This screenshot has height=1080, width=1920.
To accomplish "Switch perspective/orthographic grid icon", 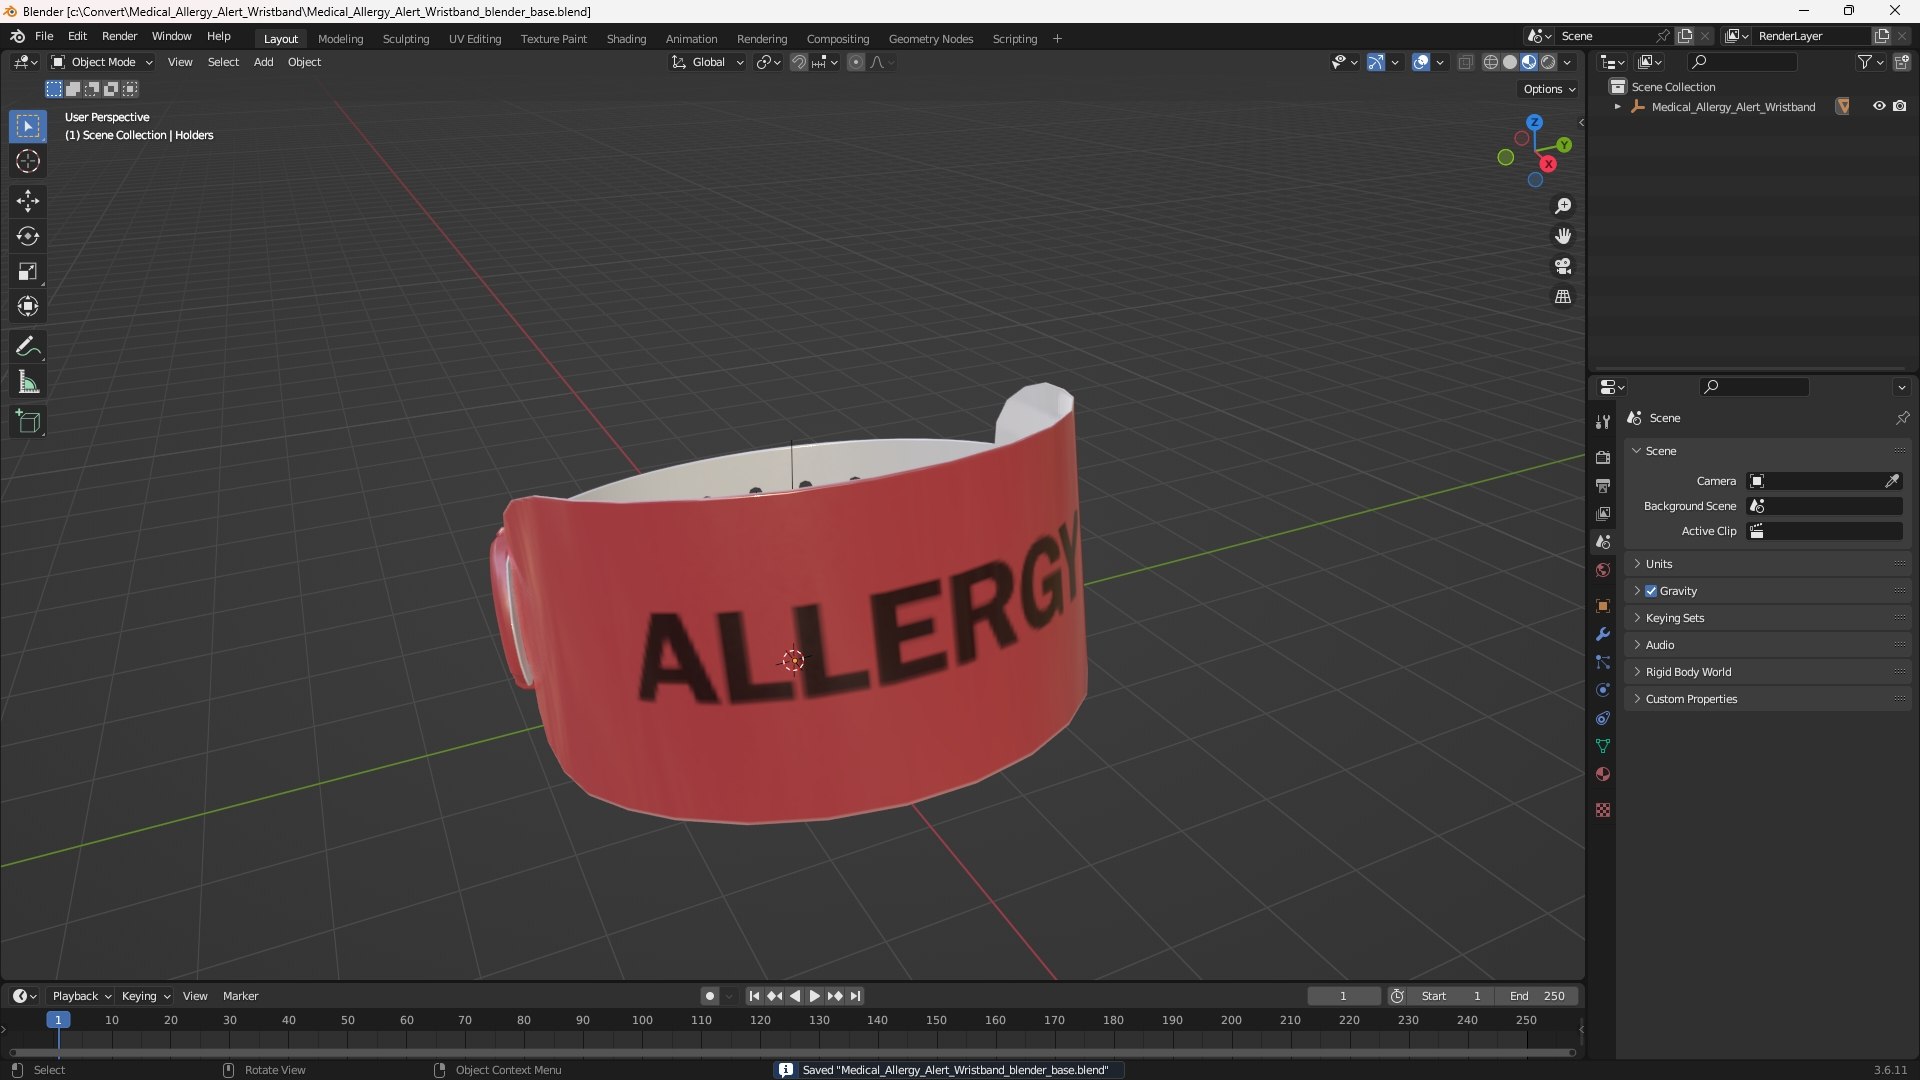I will point(1563,297).
